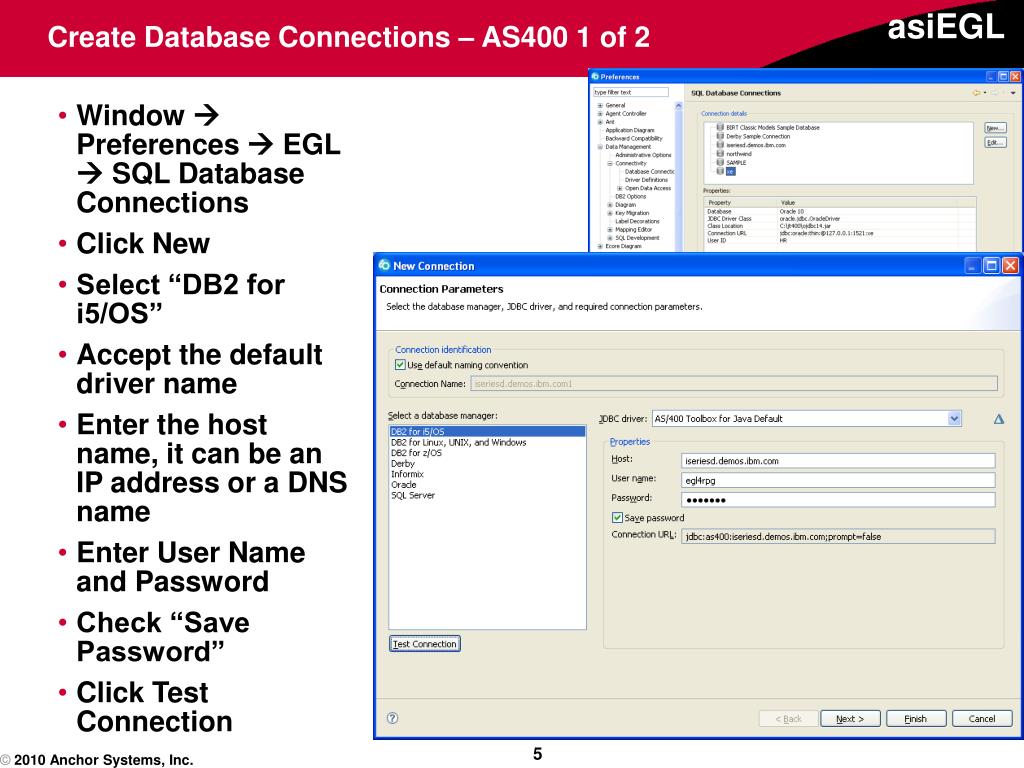Expand the Ant node in Preferences
This screenshot has width=1024, height=768.
(x=600, y=122)
